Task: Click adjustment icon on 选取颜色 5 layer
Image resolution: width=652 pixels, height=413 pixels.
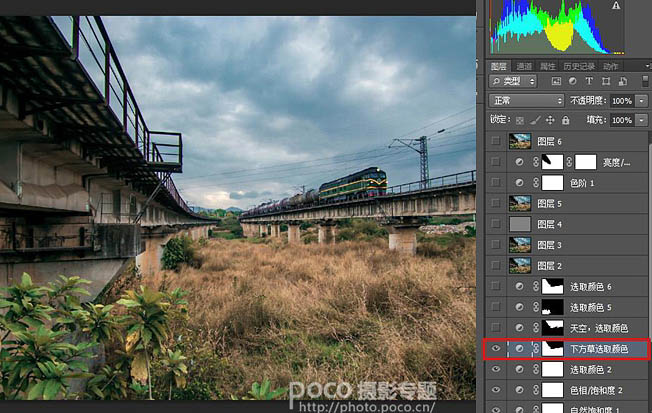Action: point(519,307)
